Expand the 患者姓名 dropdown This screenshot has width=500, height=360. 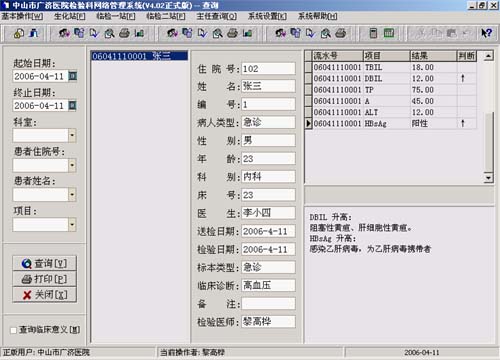click(x=72, y=195)
